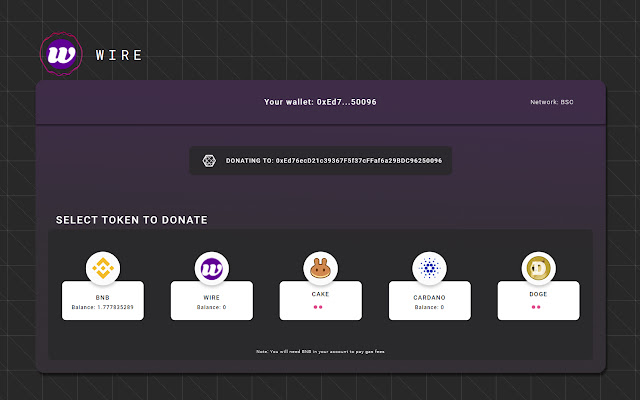This screenshot has height=400, width=640.
Task: Click the WIRE Balance: 0 text
Action: coord(211,307)
